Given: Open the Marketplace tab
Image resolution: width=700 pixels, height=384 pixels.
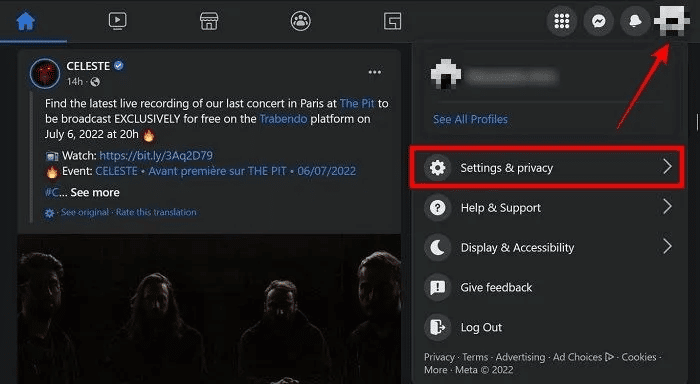Looking at the screenshot, I should tap(209, 21).
